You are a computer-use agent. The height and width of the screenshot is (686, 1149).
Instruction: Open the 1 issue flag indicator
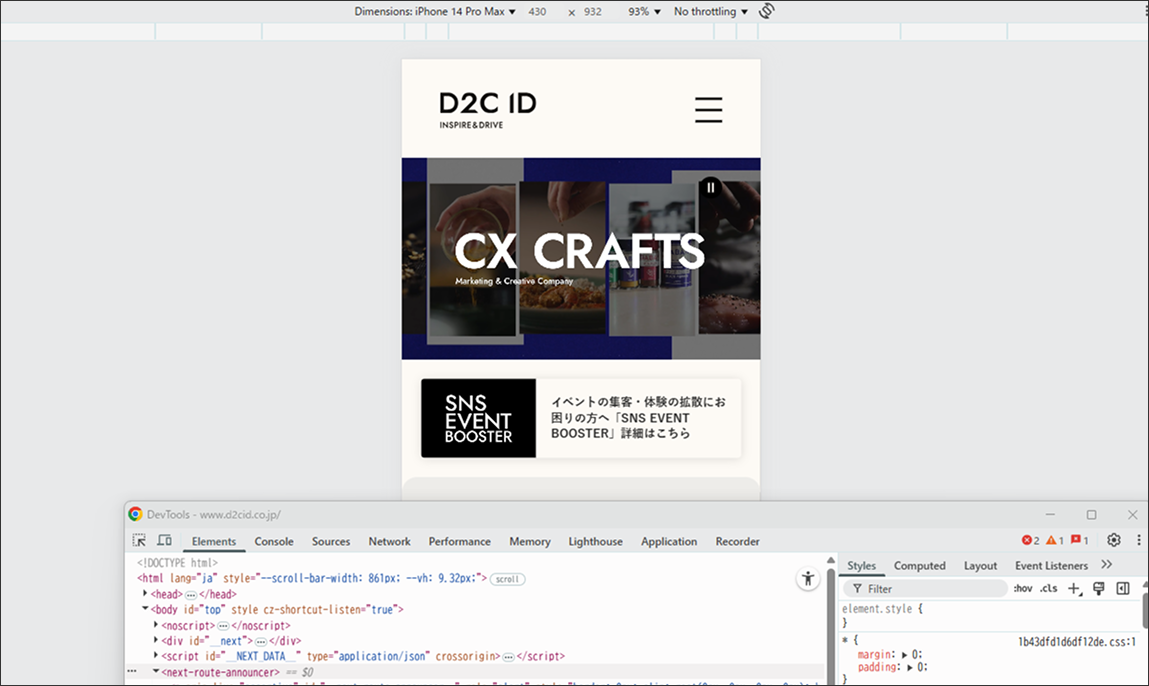[1079, 540]
